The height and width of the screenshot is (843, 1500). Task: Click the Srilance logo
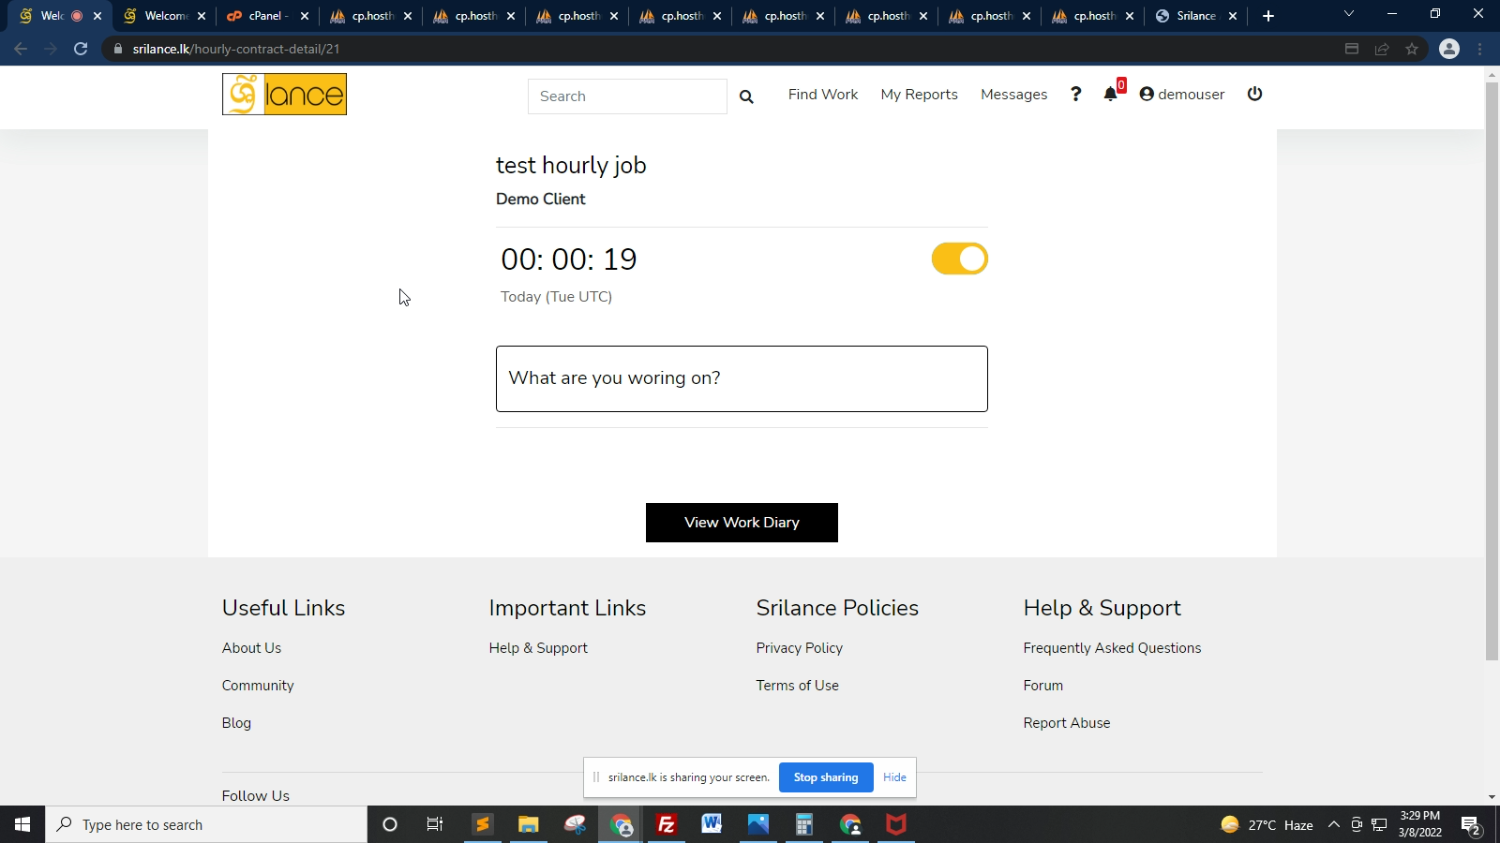tap(284, 94)
